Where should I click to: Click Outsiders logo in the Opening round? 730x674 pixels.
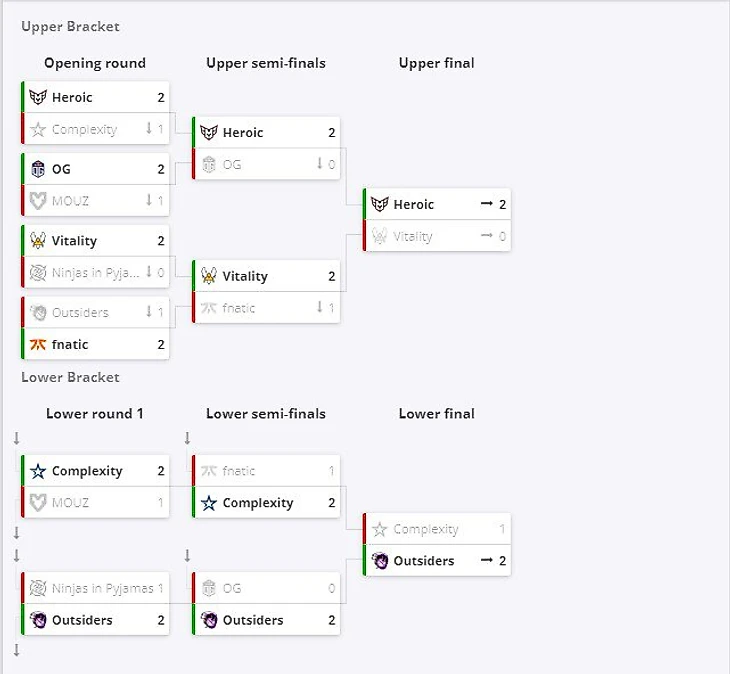tap(38, 312)
